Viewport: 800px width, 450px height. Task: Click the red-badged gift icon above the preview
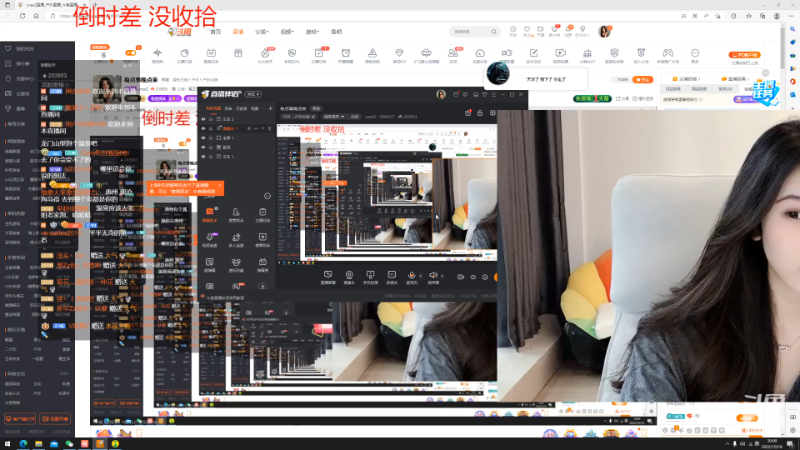[x=468, y=113]
